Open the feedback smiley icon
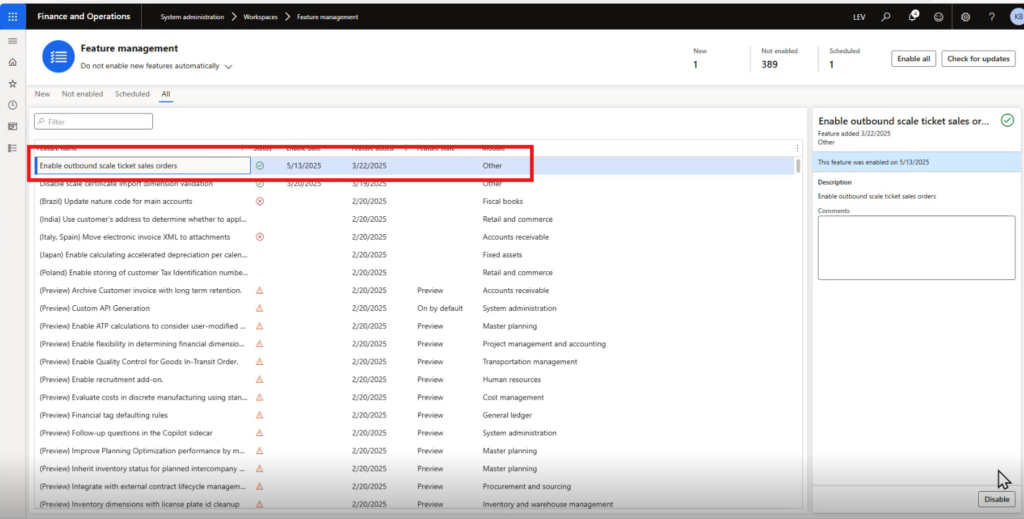Image resolution: width=1024 pixels, height=519 pixels. [x=938, y=17]
